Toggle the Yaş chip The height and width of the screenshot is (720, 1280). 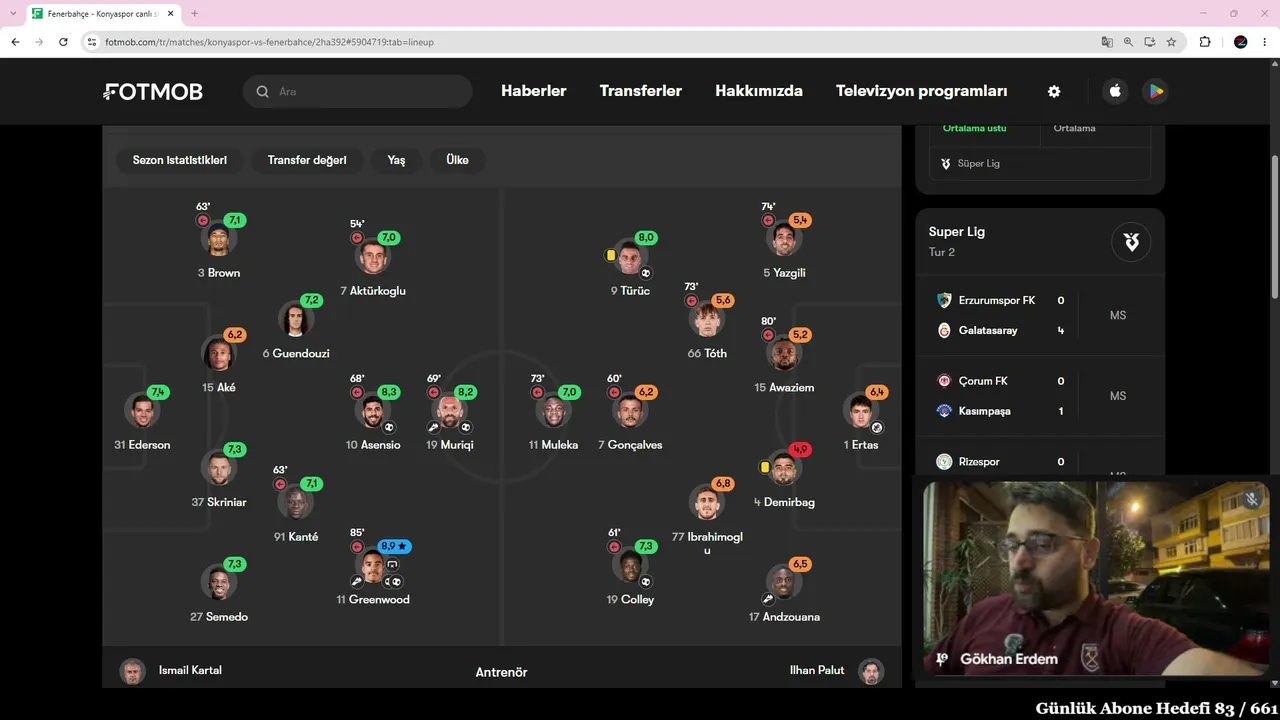(396, 160)
